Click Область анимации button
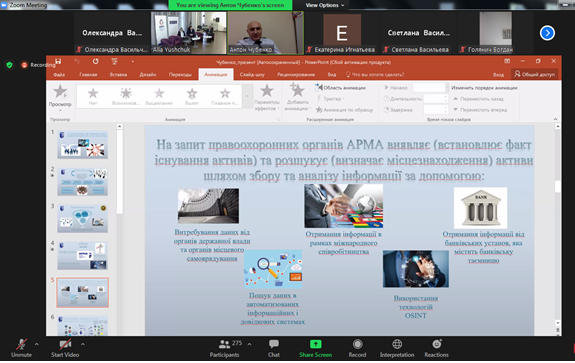The image size is (575, 363). point(340,88)
